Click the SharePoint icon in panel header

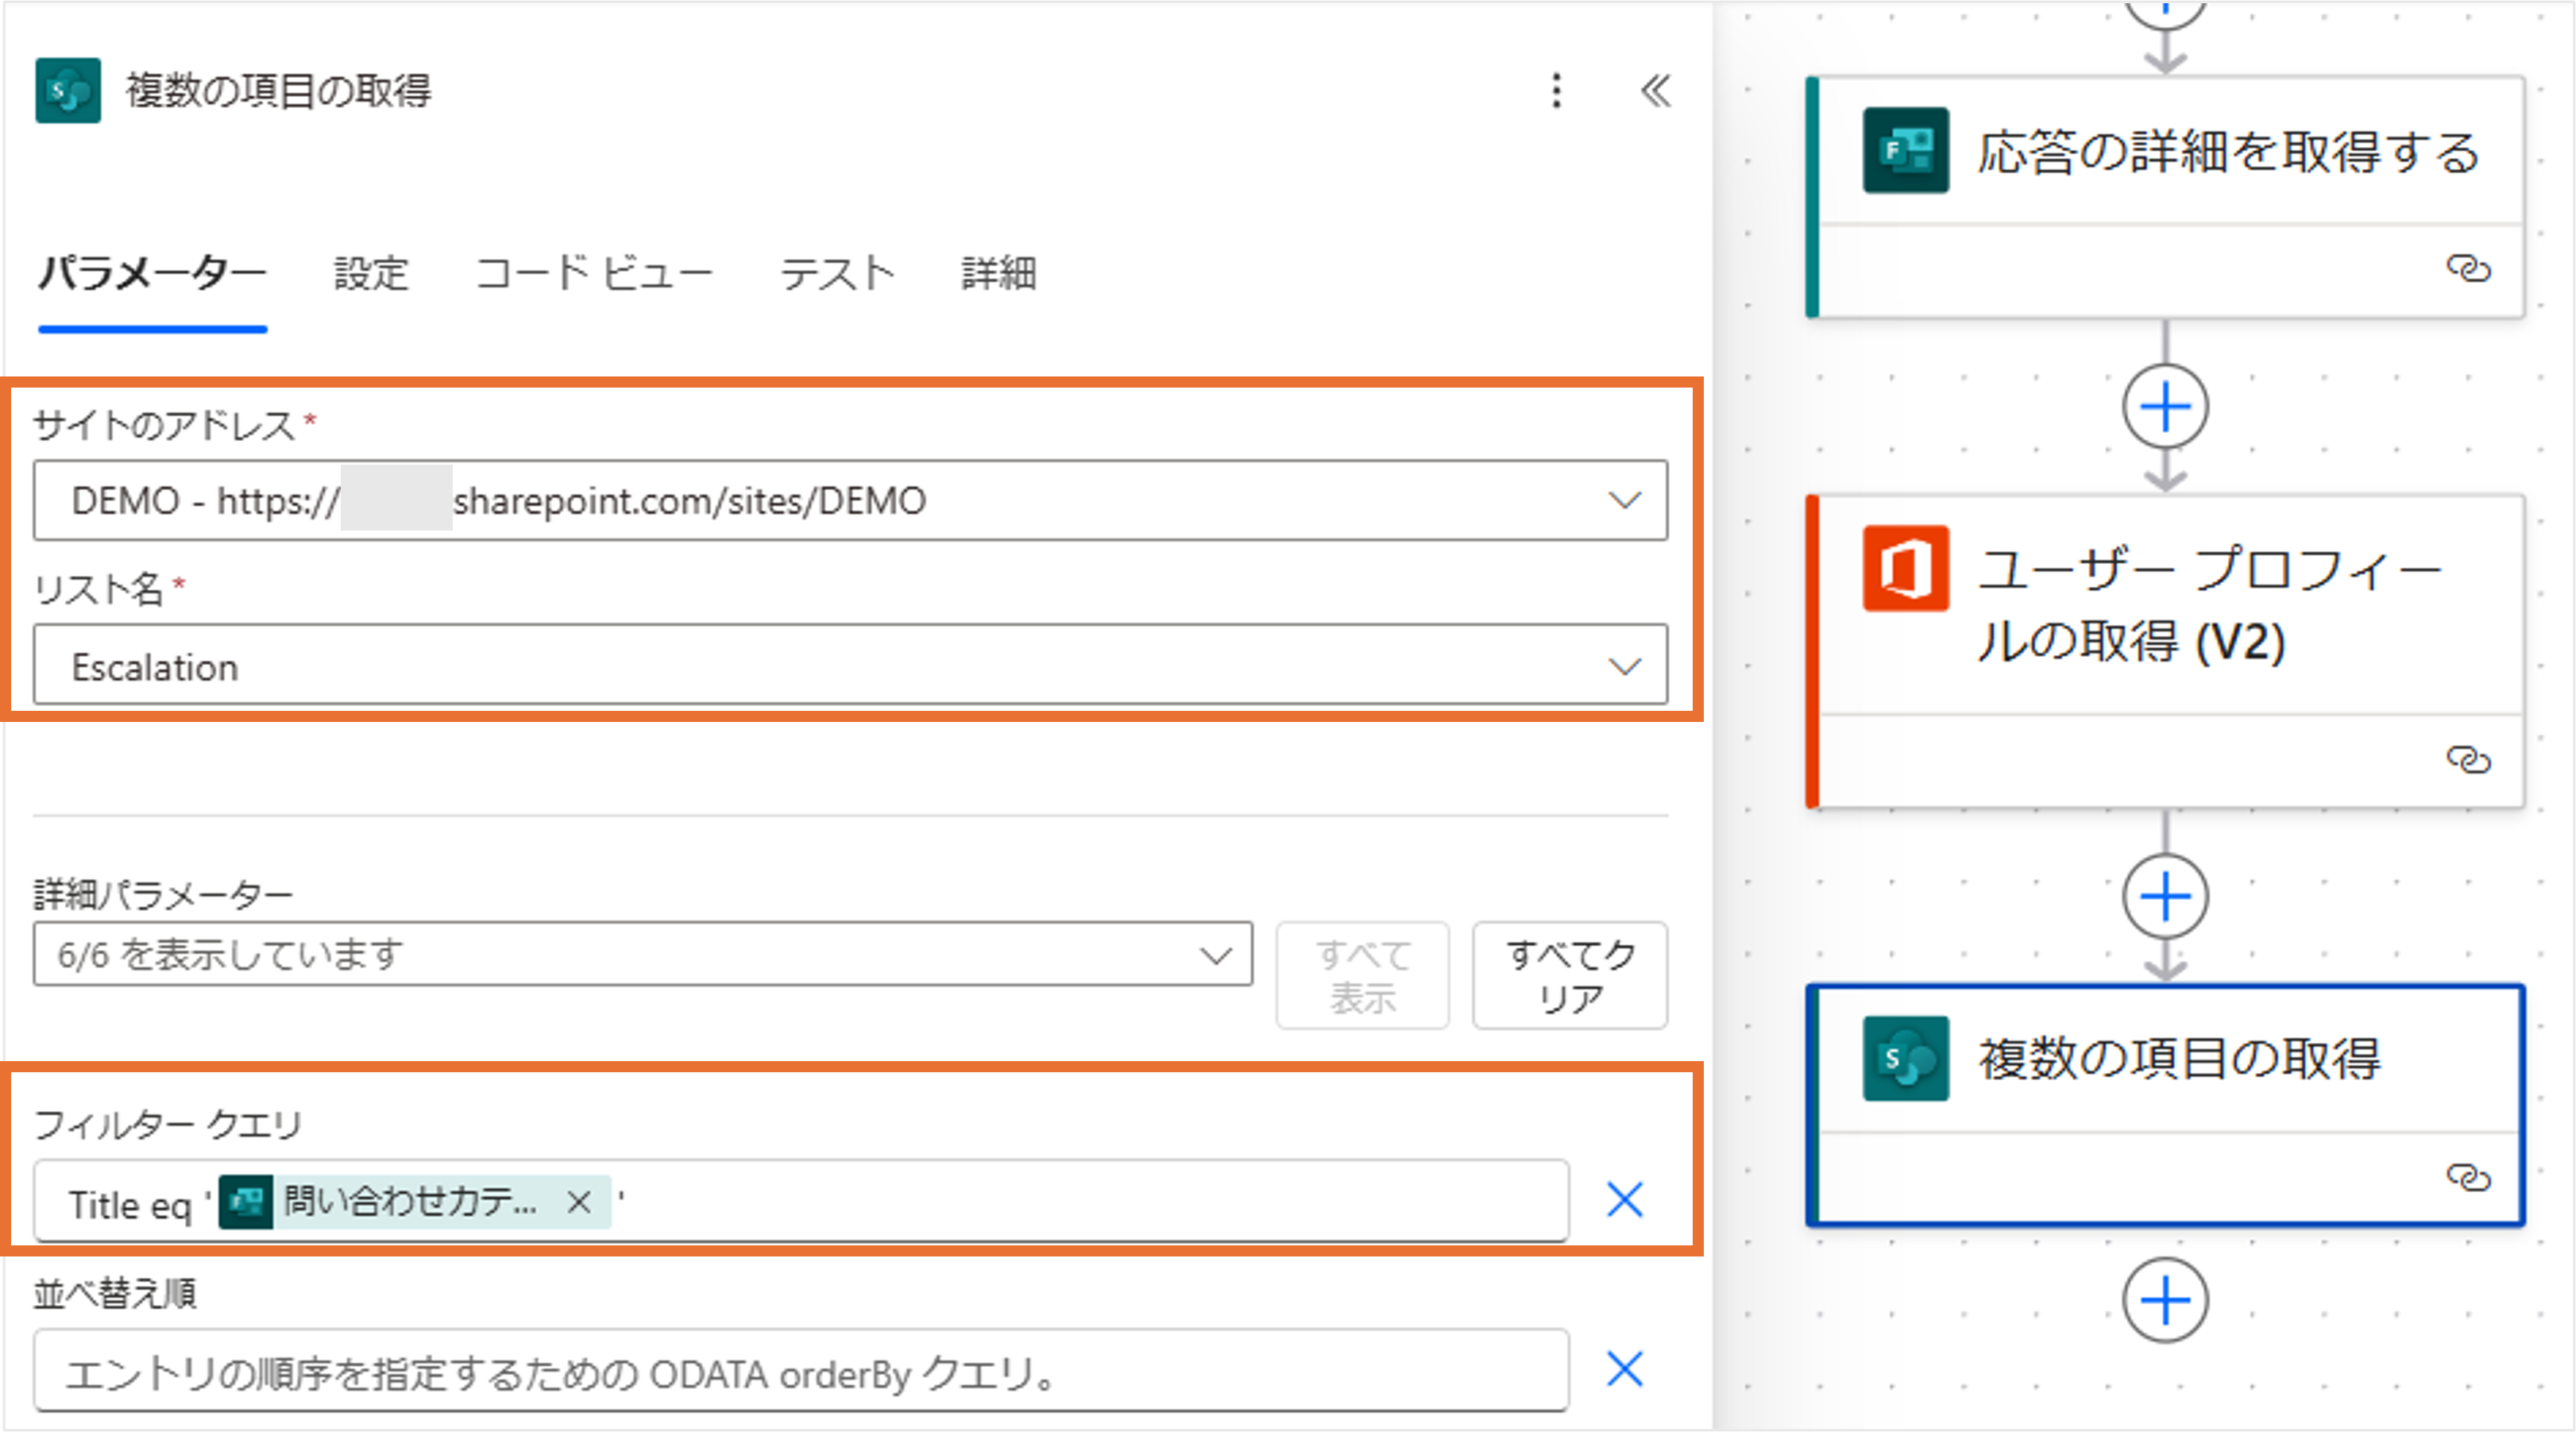coord(68,91)
